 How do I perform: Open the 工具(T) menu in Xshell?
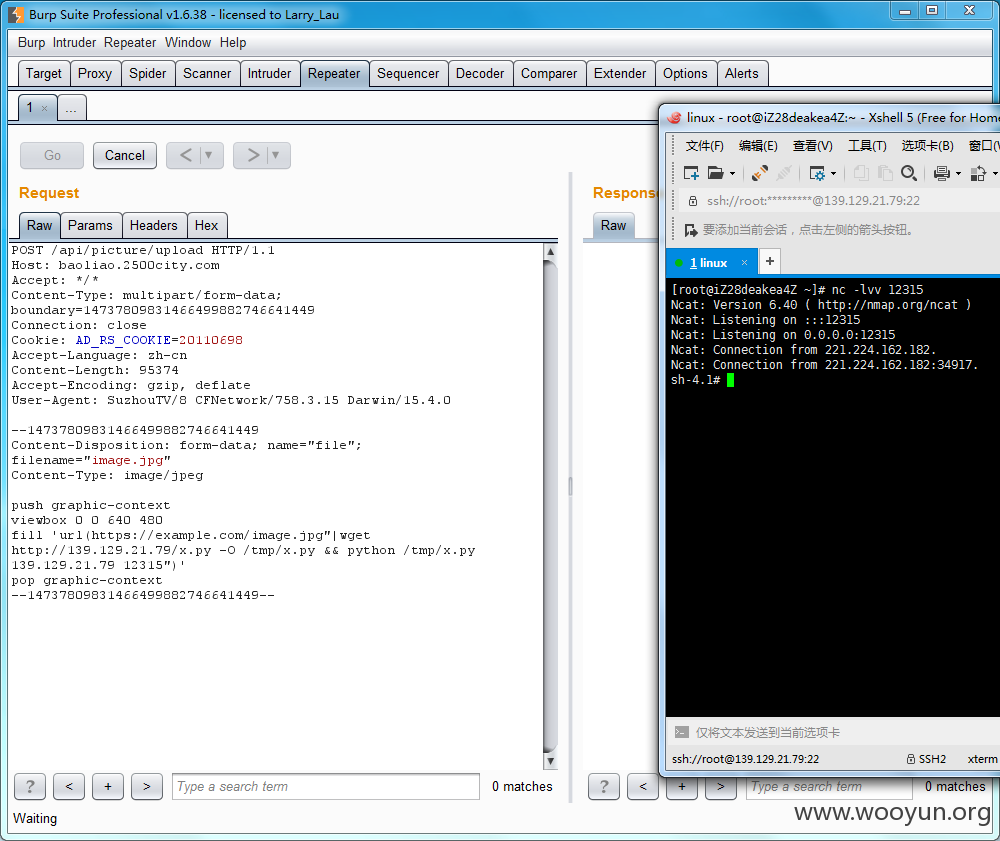867,146
